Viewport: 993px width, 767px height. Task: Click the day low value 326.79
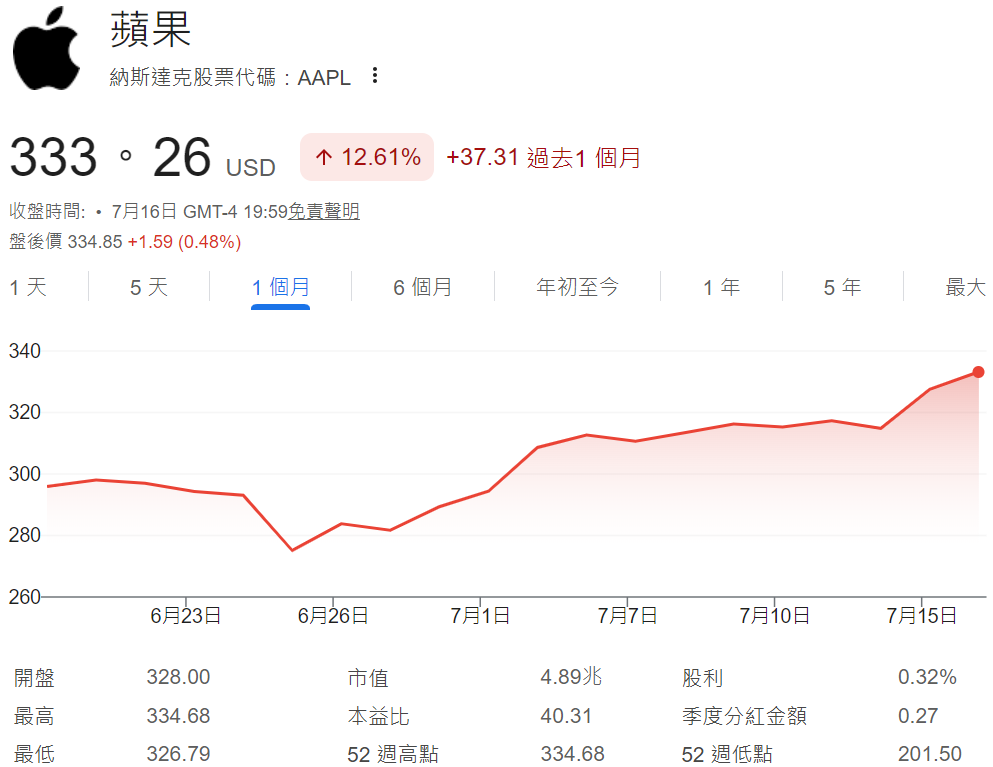pos(178,754)
